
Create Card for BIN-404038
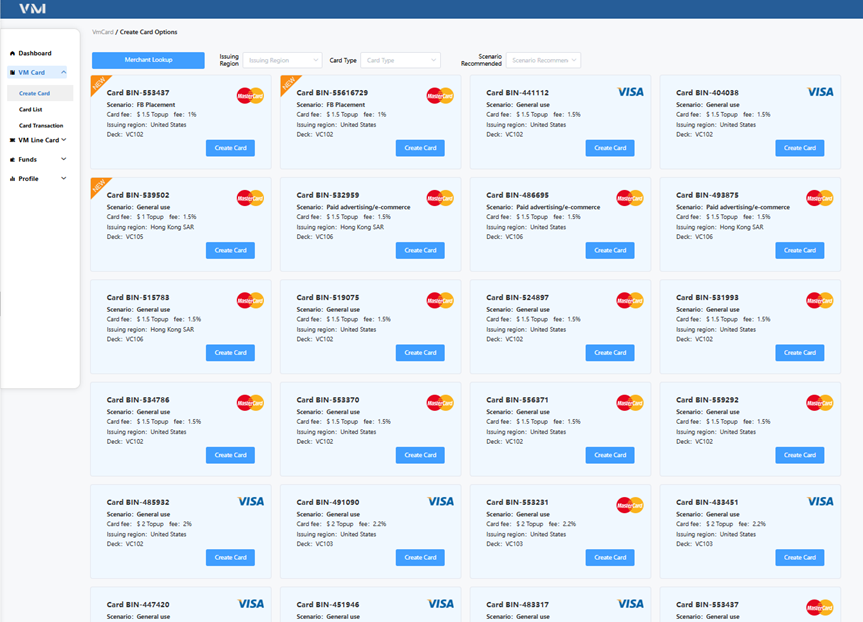pyautogui.click(x=799, y=148)
